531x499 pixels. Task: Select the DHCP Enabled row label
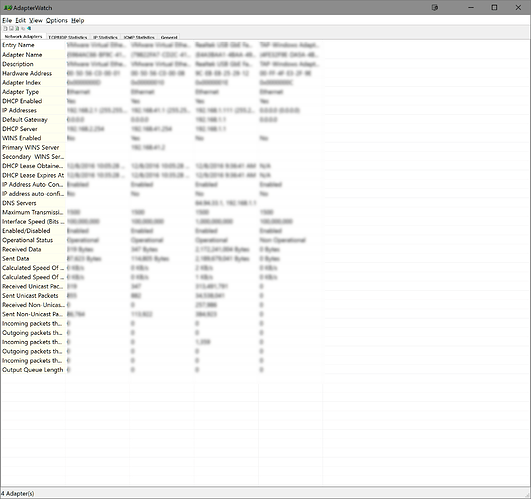22,101
